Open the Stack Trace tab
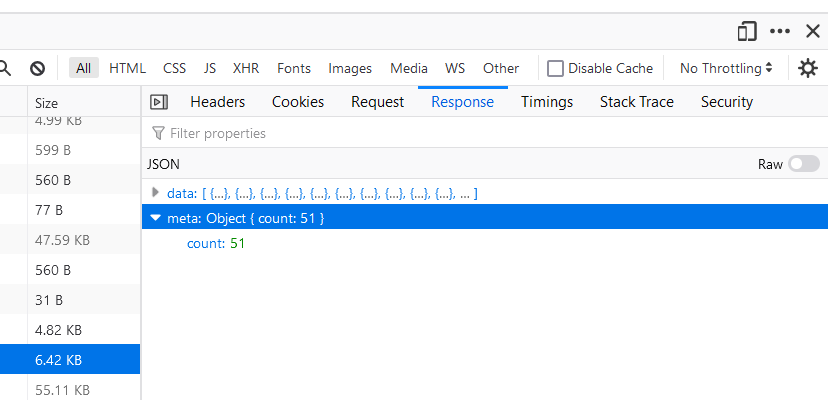 point(637,102)
